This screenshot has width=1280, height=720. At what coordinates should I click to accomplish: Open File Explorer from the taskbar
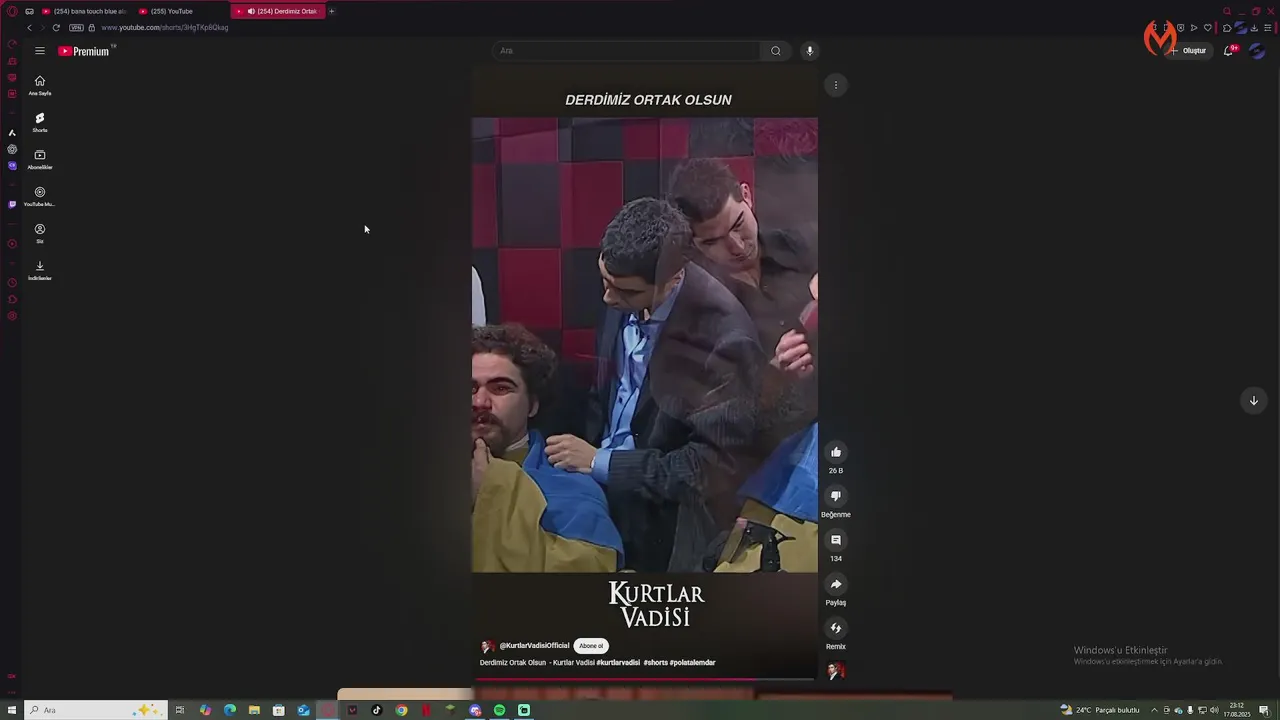pyautogui.click(x=254, y=710)
